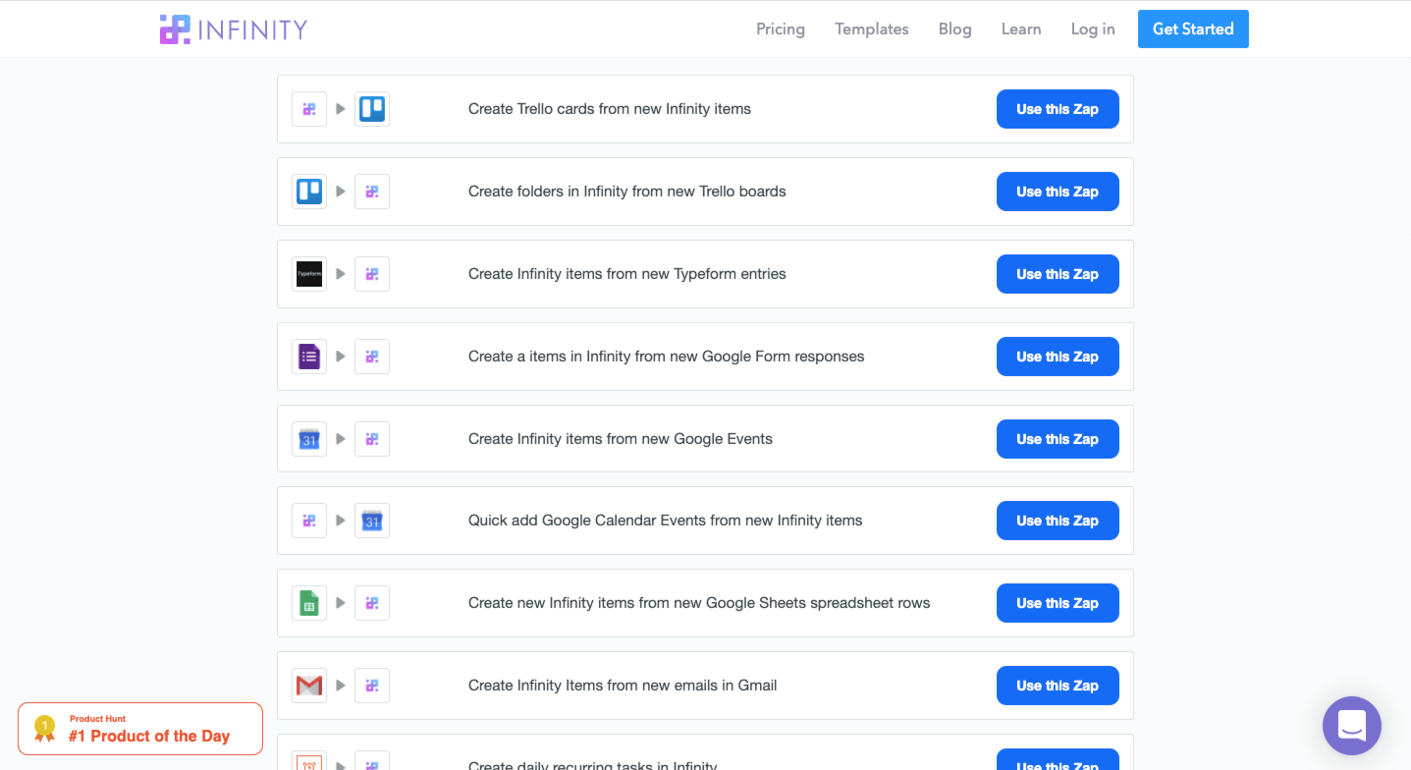The width and height of the screenshot is (1411, 770).
Task: Click 'Create Infinity Items from new emails in Gmail'
Action: click(x=622, y=685)
